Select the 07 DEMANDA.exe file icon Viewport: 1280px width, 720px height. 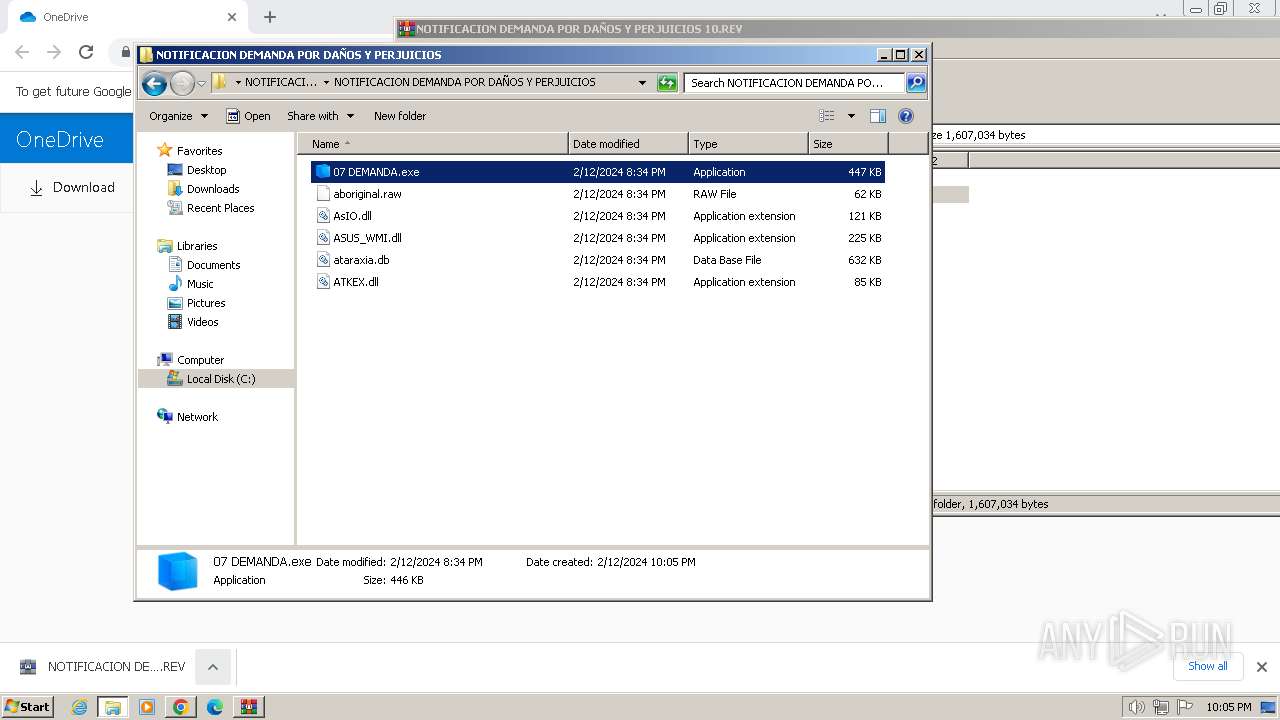click(x=323, y=172)
